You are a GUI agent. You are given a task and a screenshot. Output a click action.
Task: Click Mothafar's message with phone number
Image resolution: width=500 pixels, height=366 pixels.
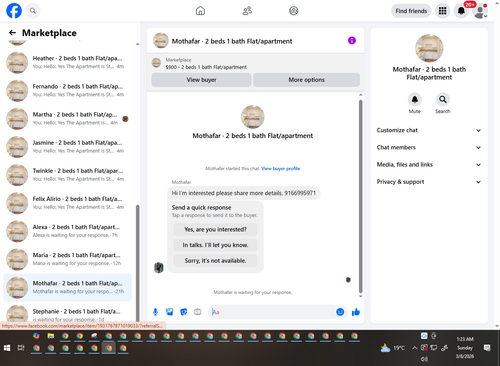[x=244, y=193]
